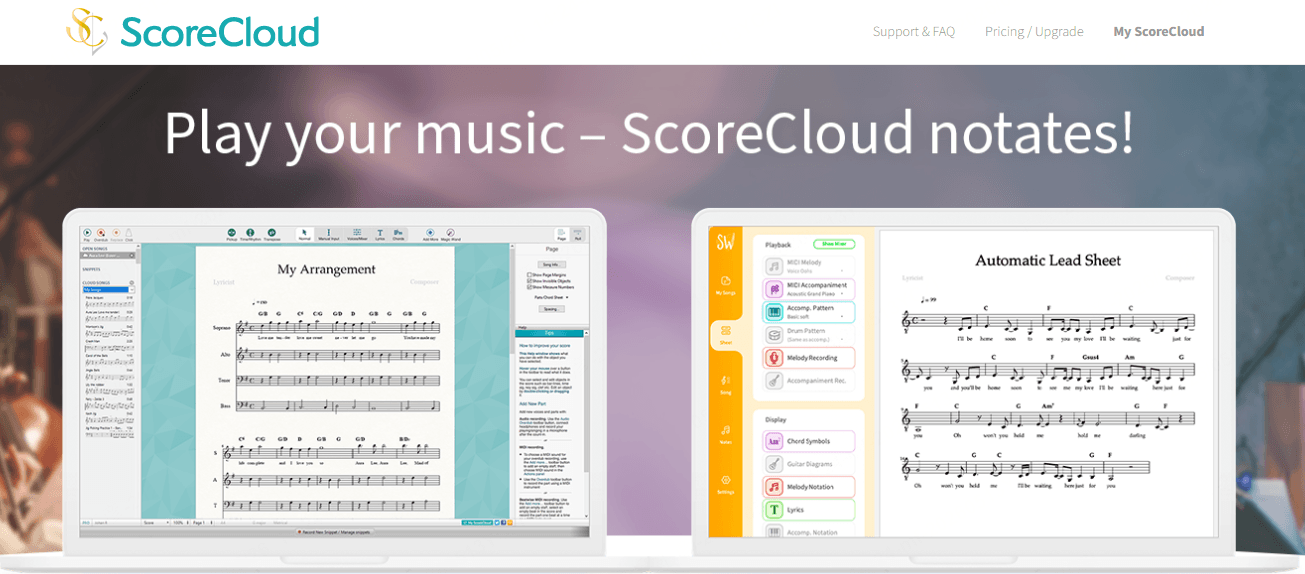Image resolution: width=1305 pixels, height=574 pixels.
Task: Click the Time/Rhythm tool icon
Action: (250, 235)
